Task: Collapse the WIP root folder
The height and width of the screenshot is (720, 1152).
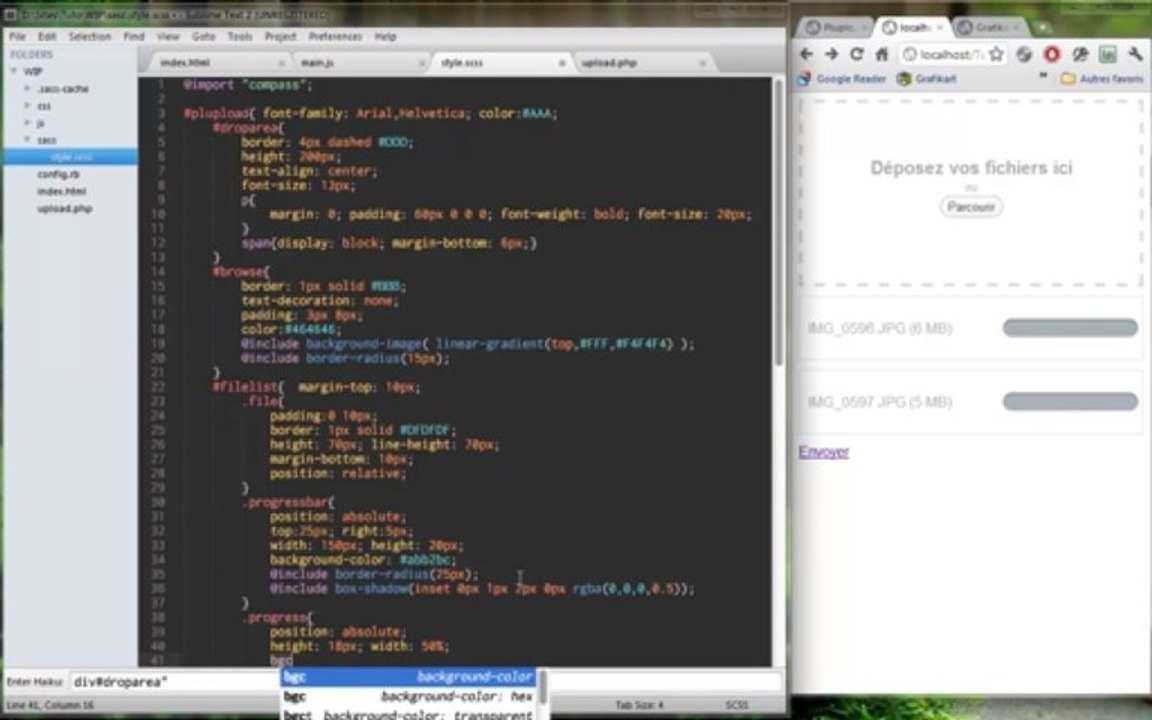Action: (x=14, y=71)
